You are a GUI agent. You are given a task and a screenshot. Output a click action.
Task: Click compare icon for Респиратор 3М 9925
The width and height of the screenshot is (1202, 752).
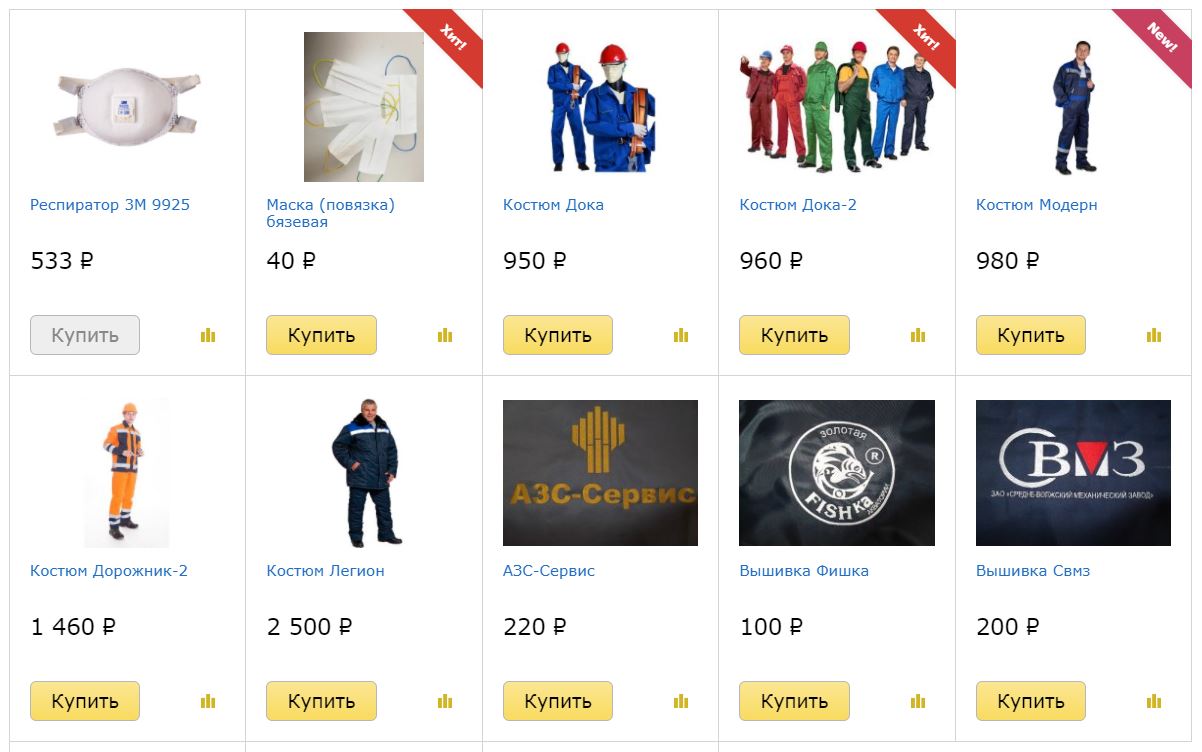point(208,336)
